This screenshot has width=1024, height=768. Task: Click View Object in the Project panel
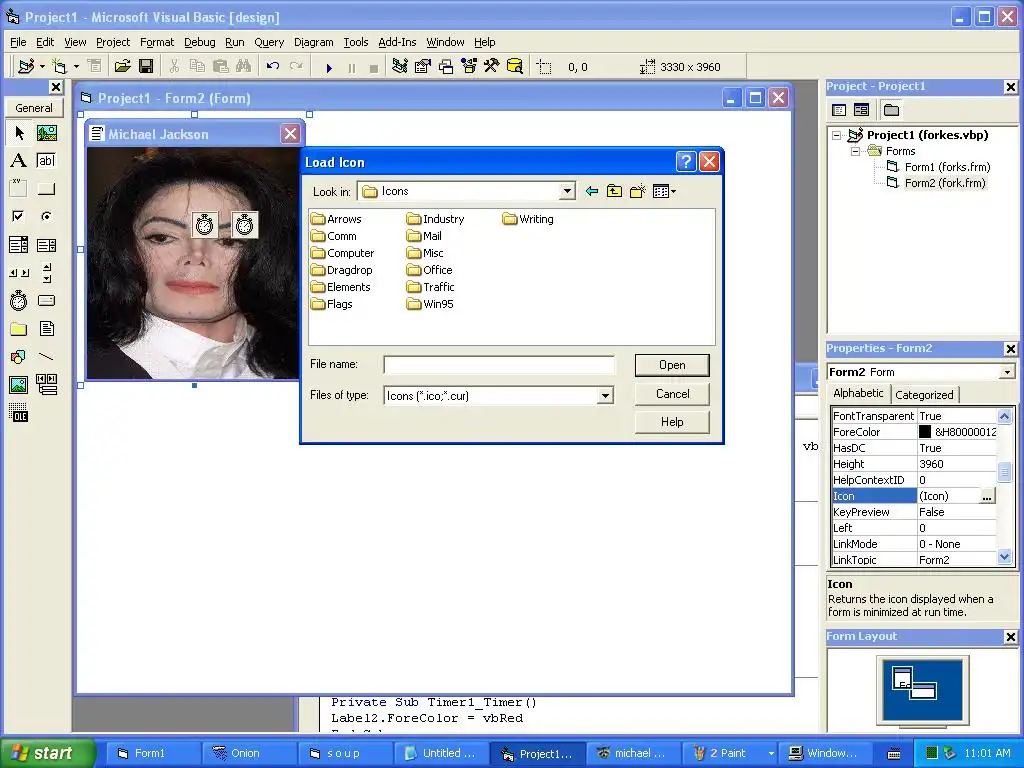coord(861,110)
